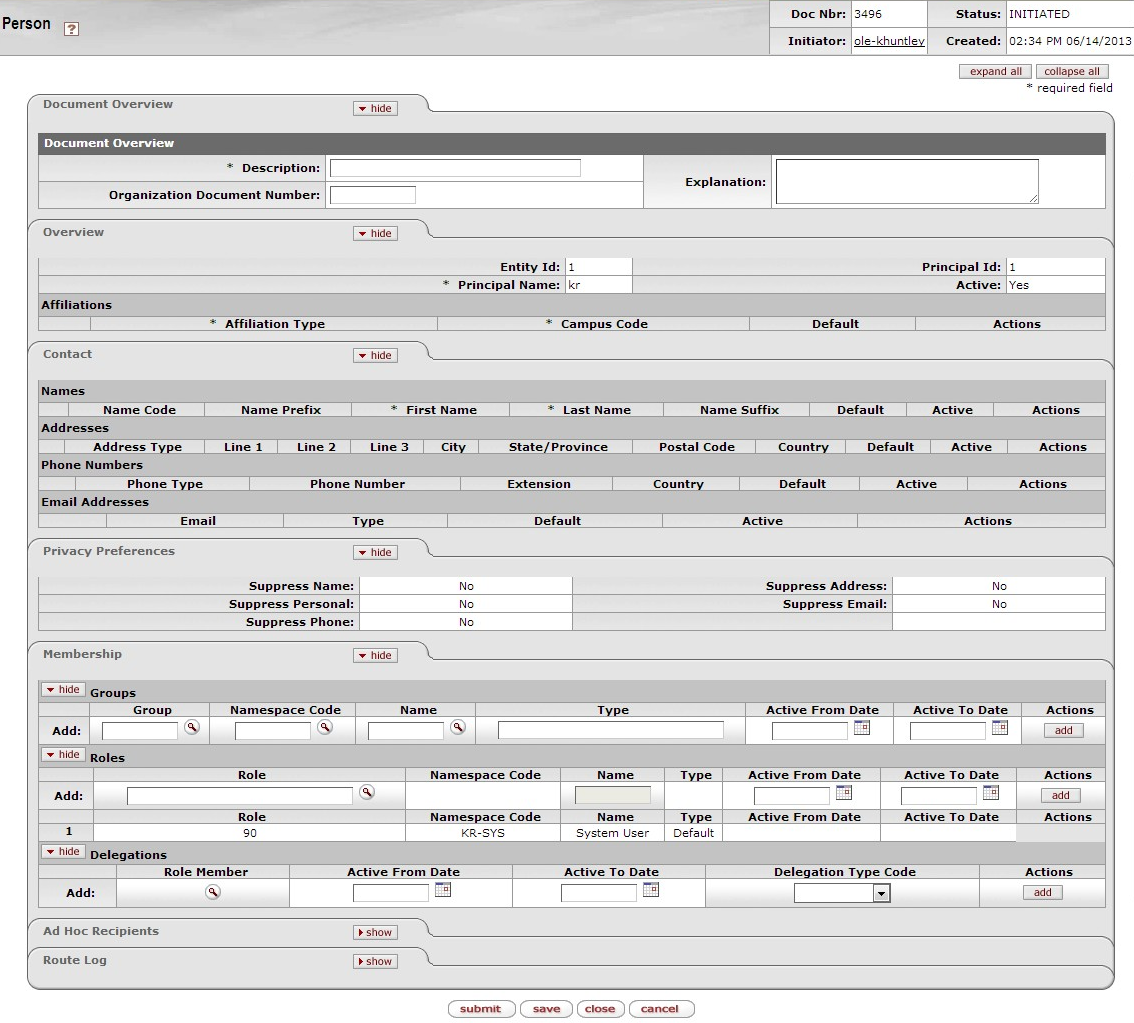Screen dimensions: 1134x1023
Task: Open calendar for Groups Active From Date
Action: tap(861, 728)
